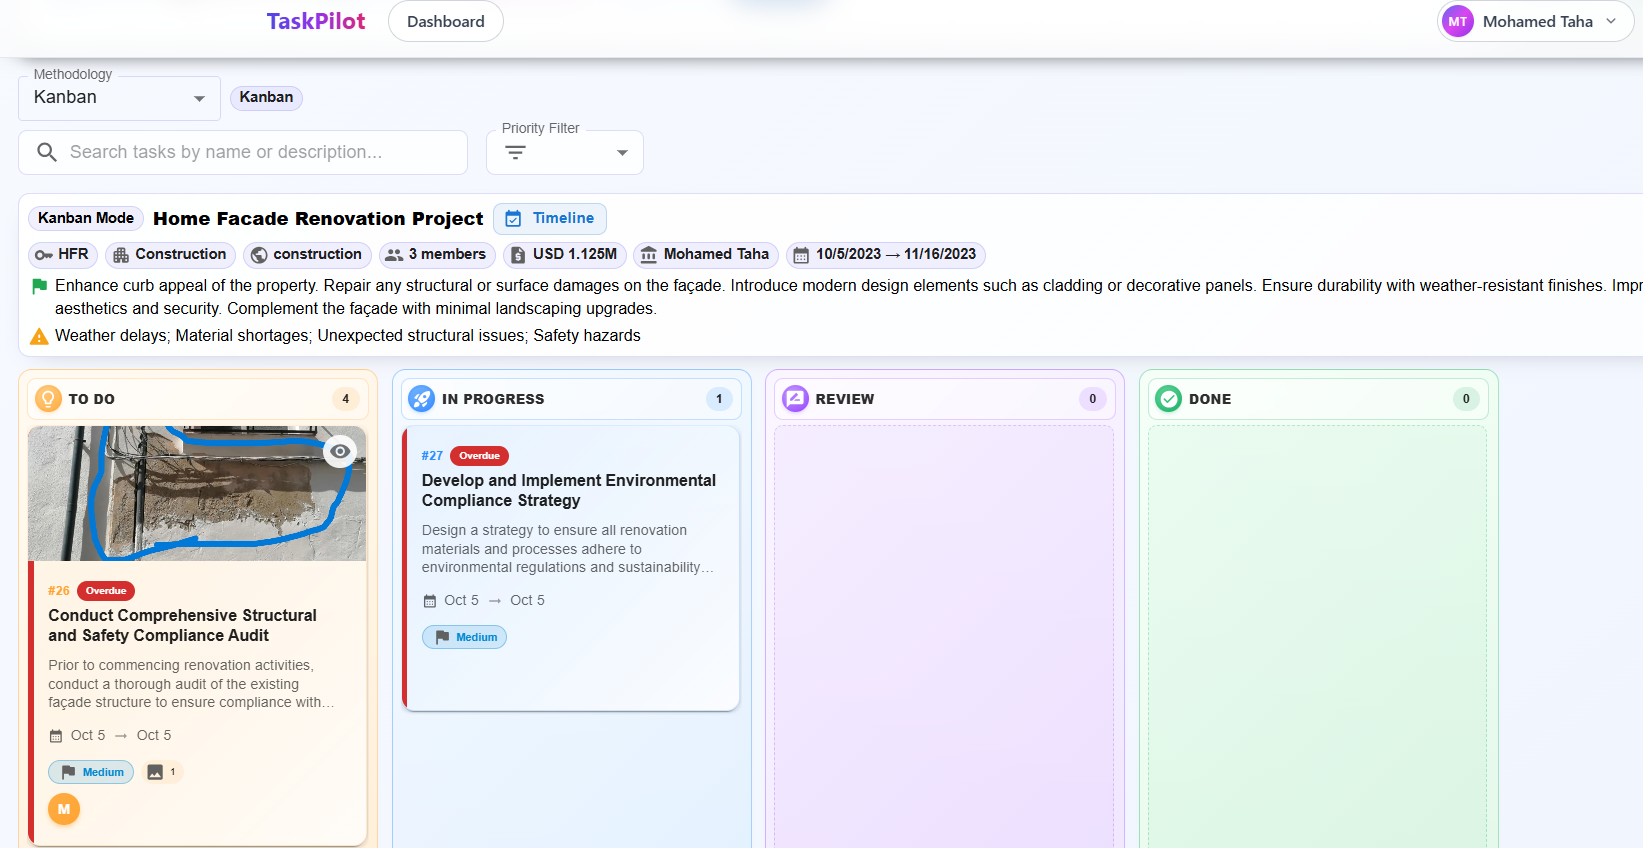Open the Methodology Kanban dropdown
The image size is (1643, 848).
119,98
